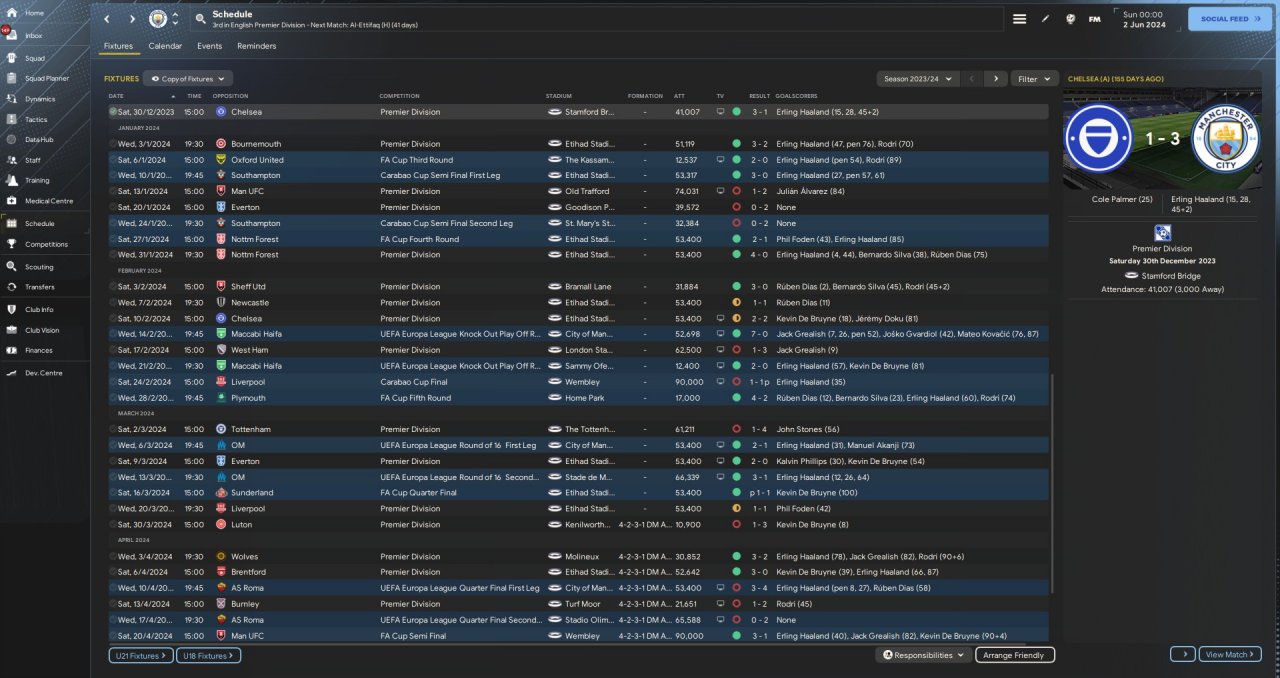Open the Club Vision icon
The height and width of the screenshot is (678, 1280).
(11, 330)
